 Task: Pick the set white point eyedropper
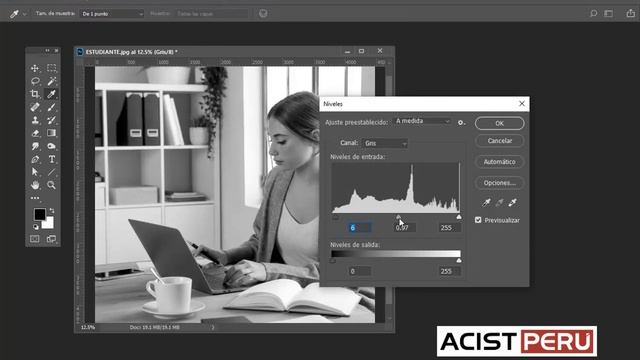[x=513, y=202]
